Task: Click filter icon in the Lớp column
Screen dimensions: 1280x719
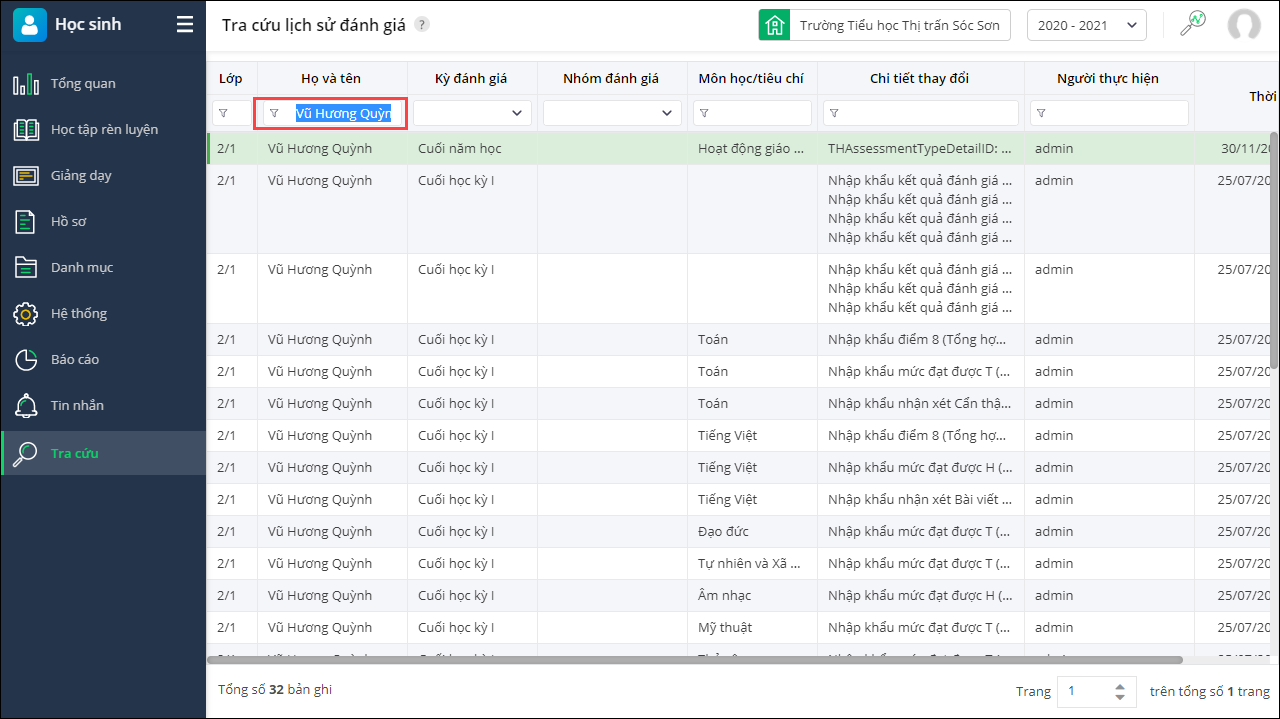Action: [223, 113]
